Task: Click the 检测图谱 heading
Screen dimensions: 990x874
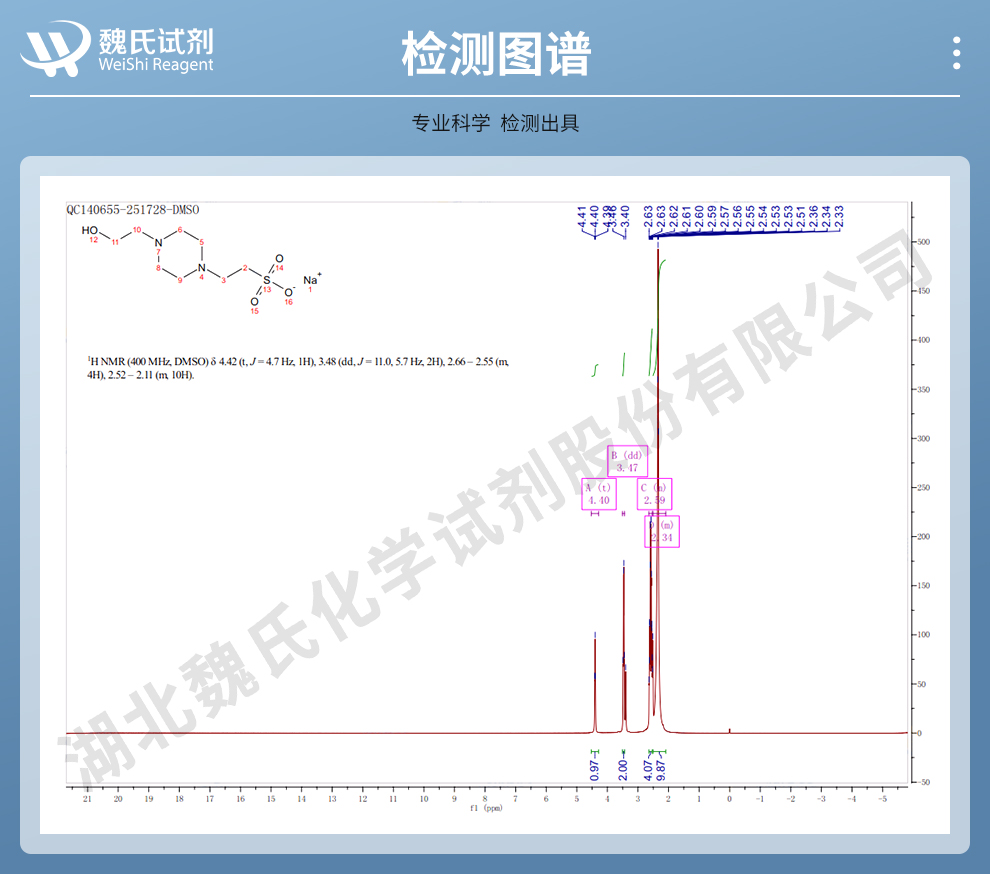Action: [496, 54]
